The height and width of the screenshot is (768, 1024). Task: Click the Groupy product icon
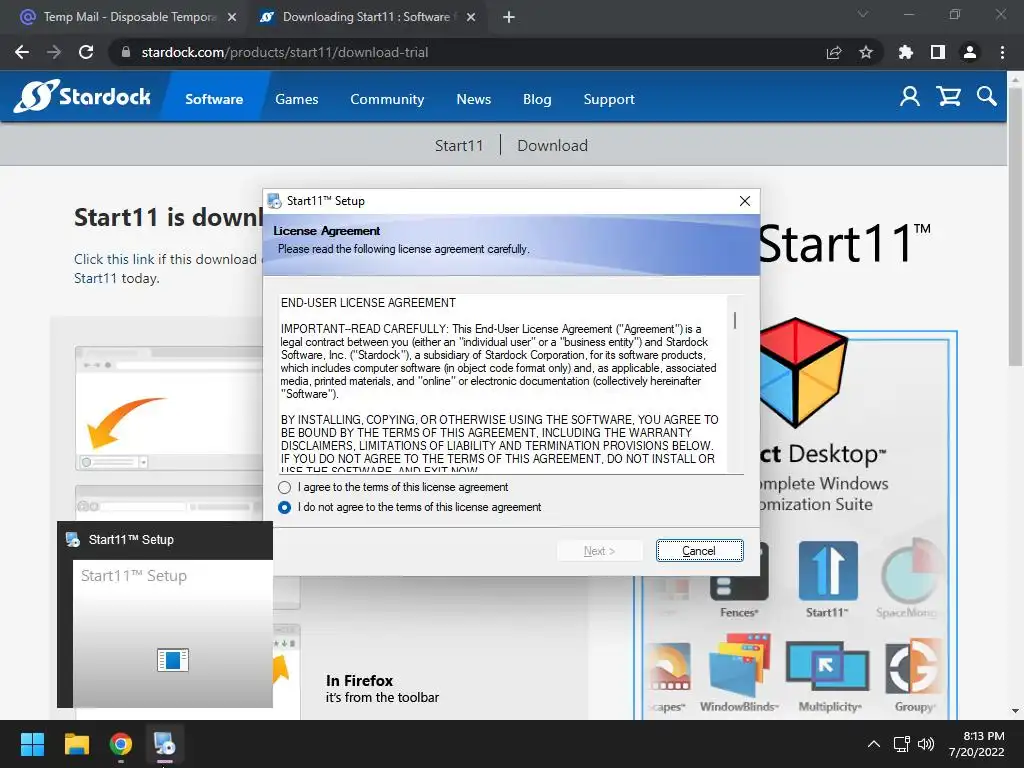click(914, 667)
